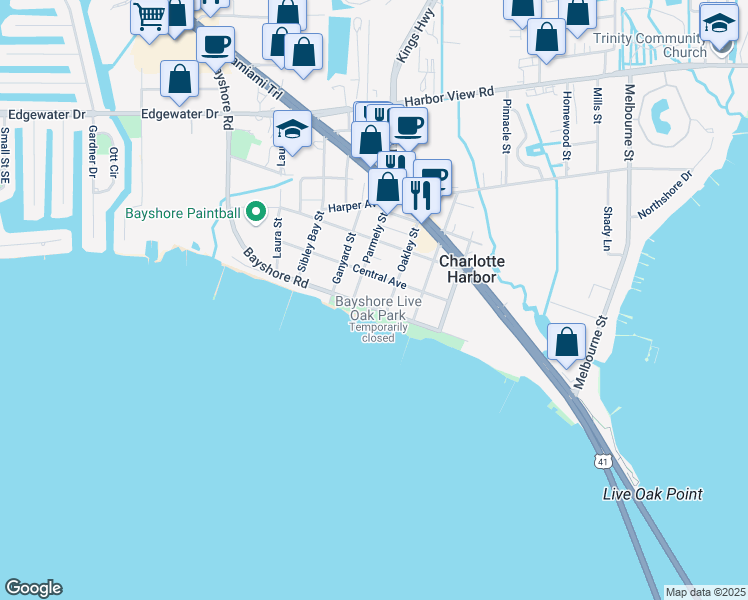Click the school marker near Laura St

tap(292, 130)
